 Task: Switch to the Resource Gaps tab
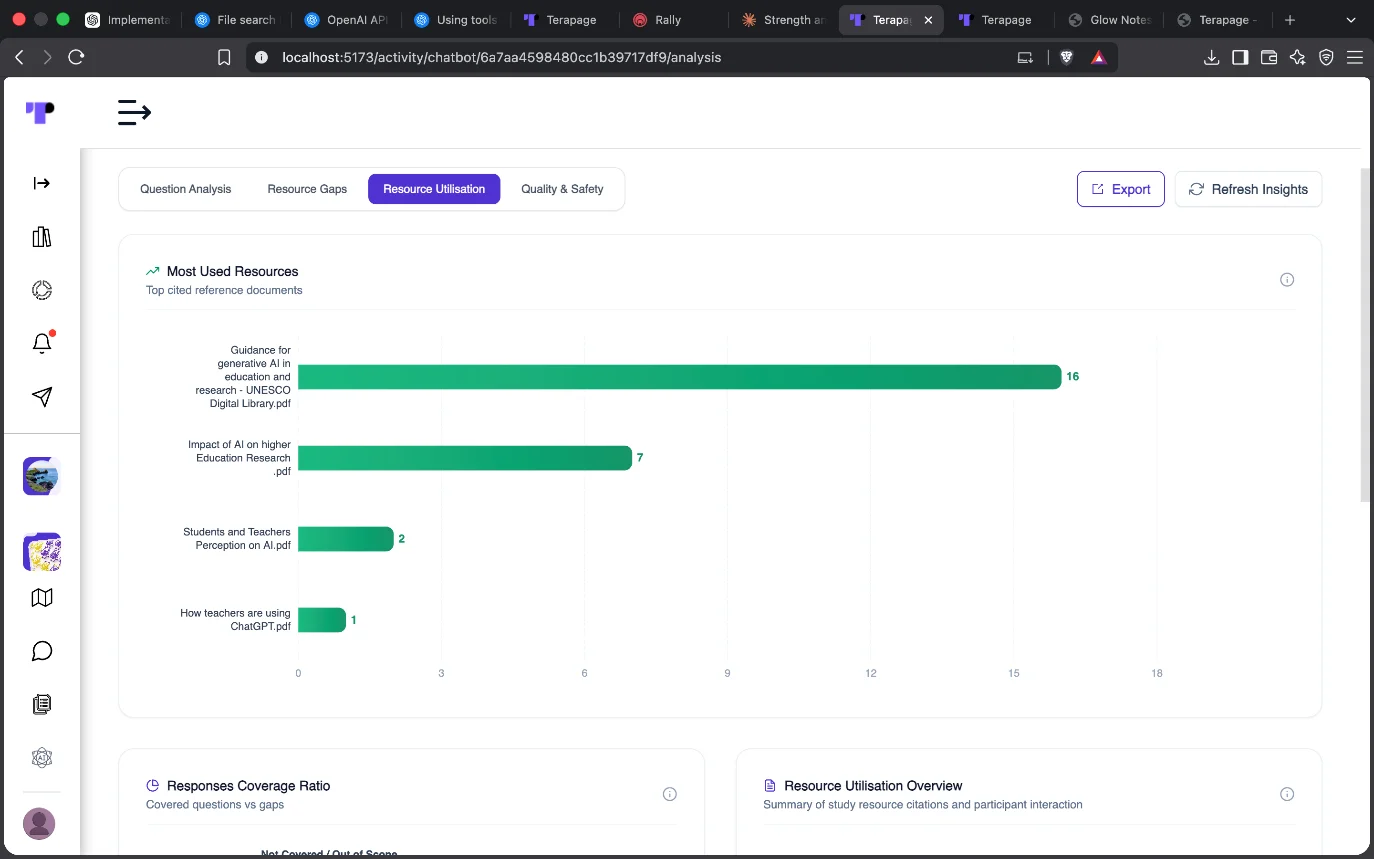[307, 189]
